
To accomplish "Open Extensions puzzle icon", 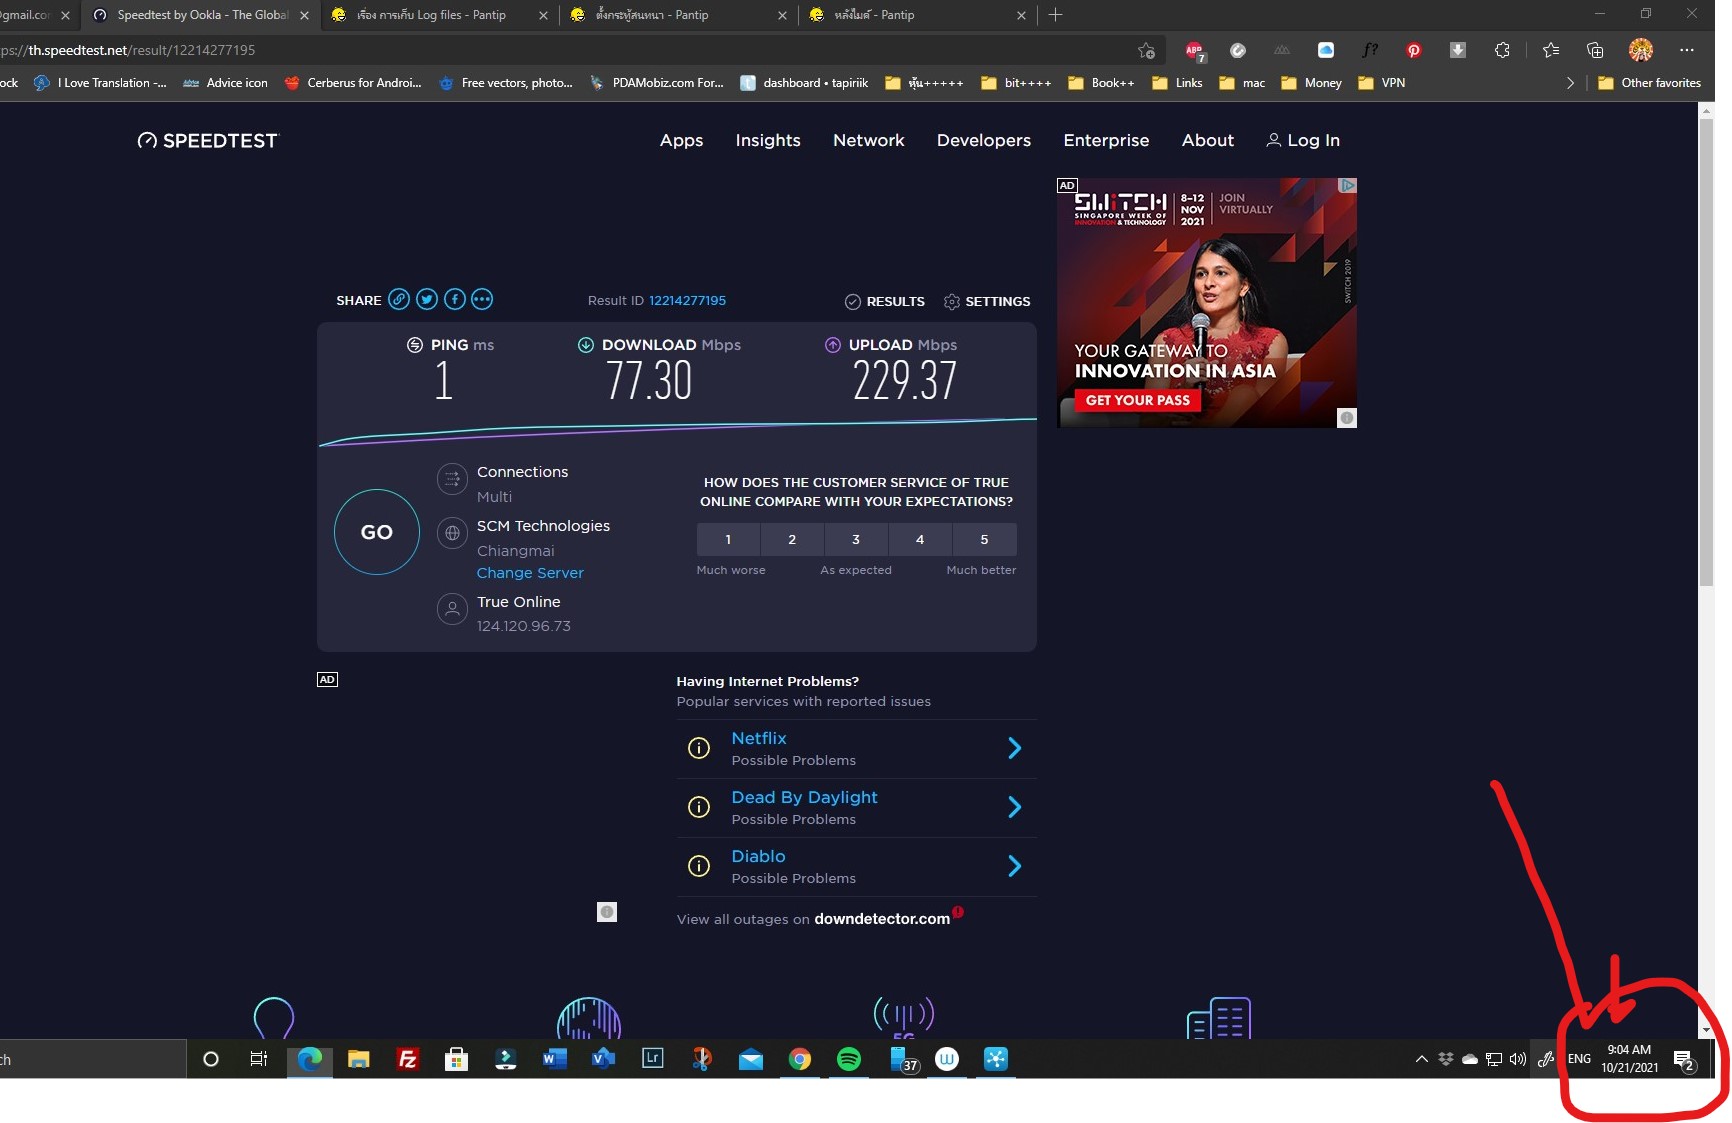I will tap(1501, 50).
